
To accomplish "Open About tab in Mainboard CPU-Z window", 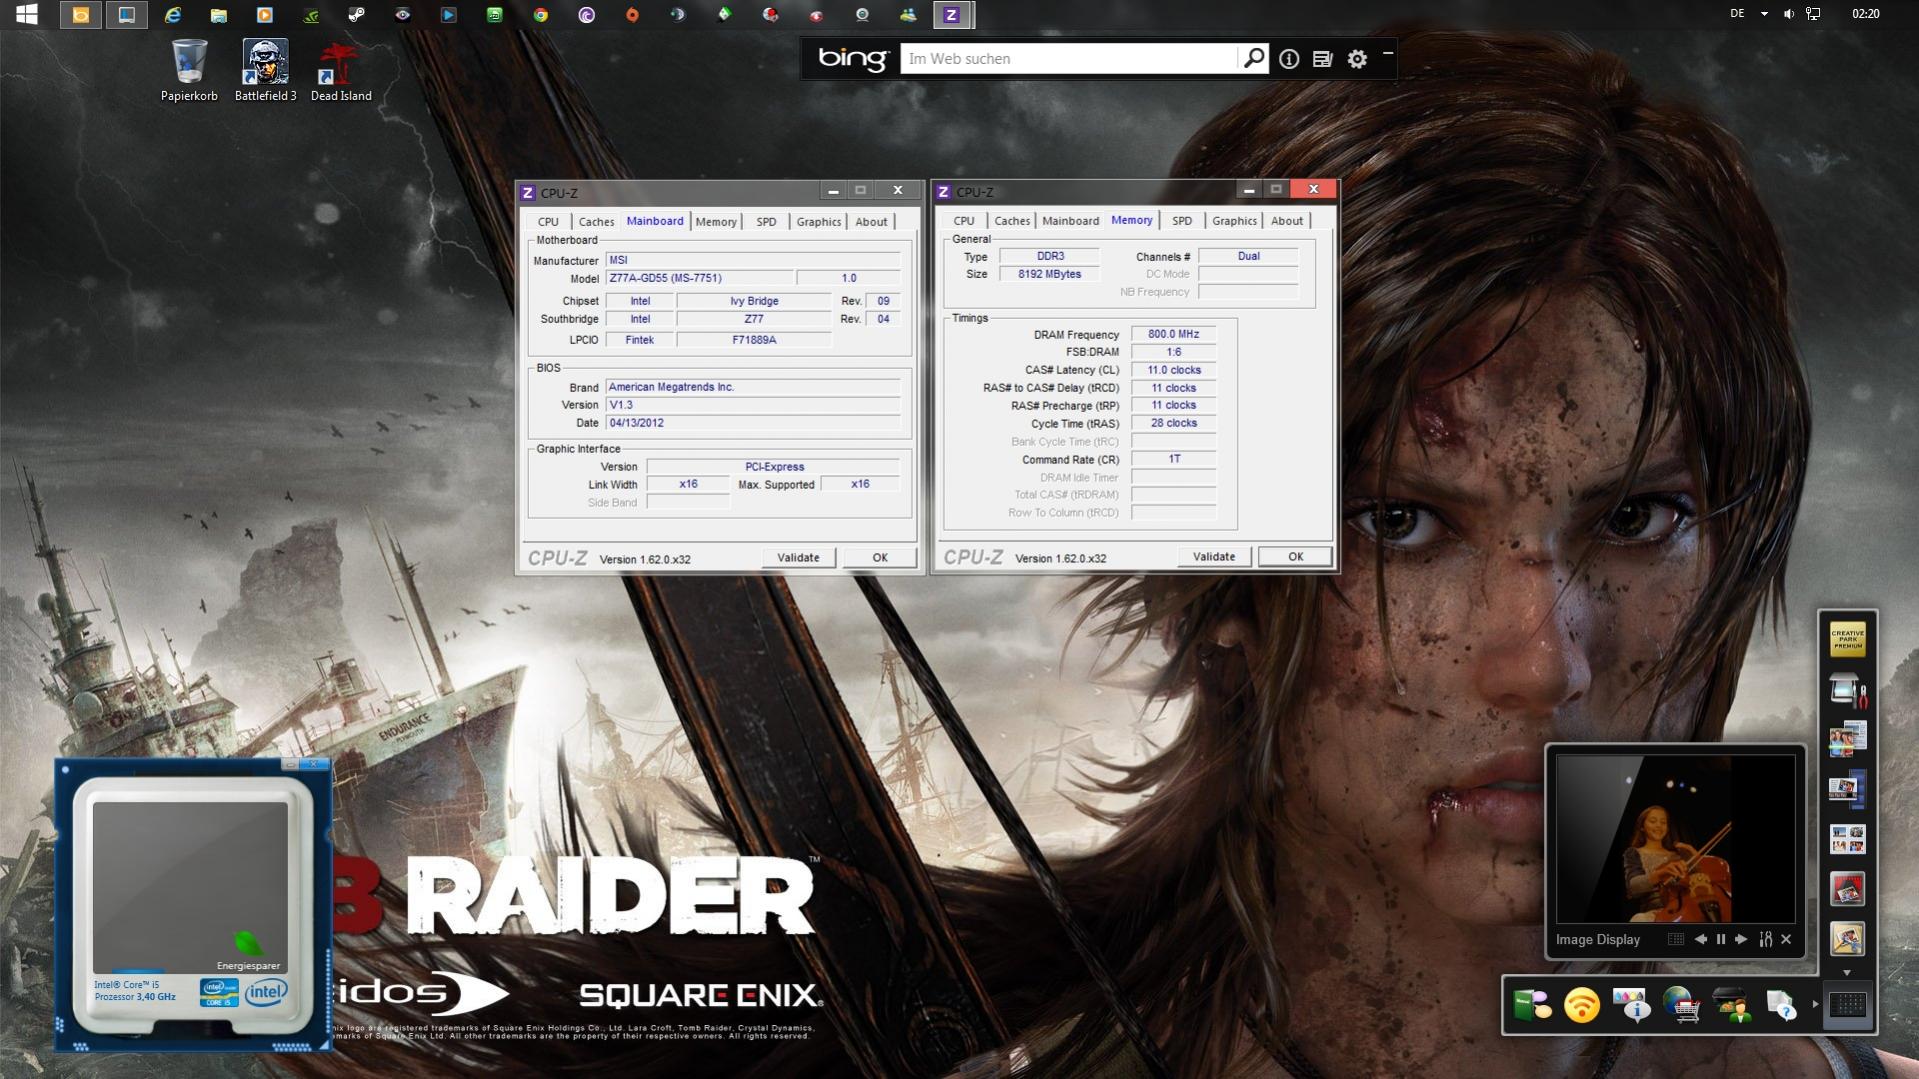I will pos(871,222).
